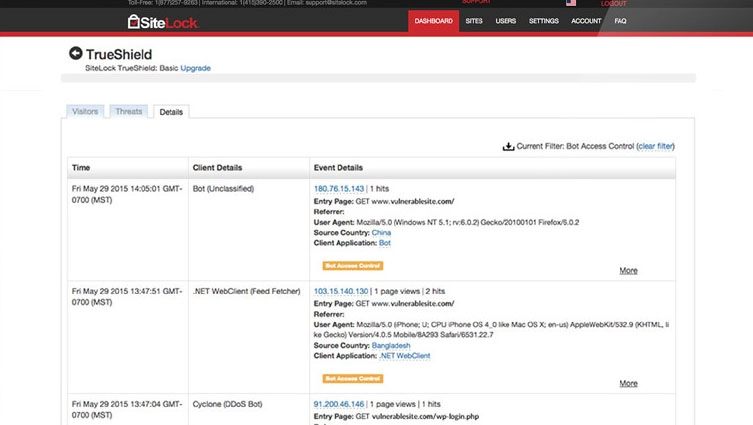Click the Upgrade link
Viewport: 753px width, 425px height.
(195, 68)
